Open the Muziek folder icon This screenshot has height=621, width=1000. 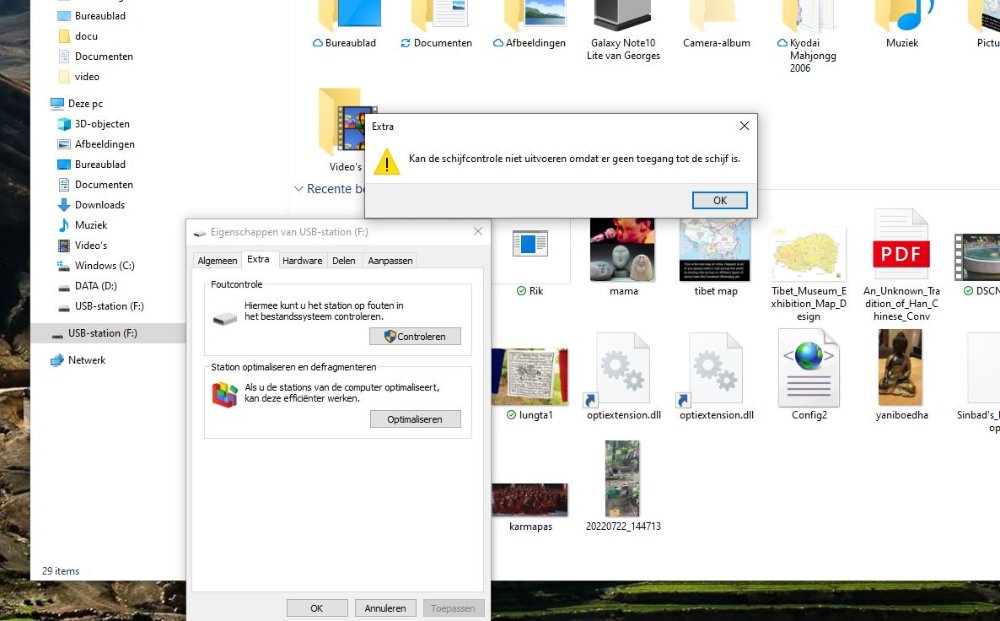902,14
